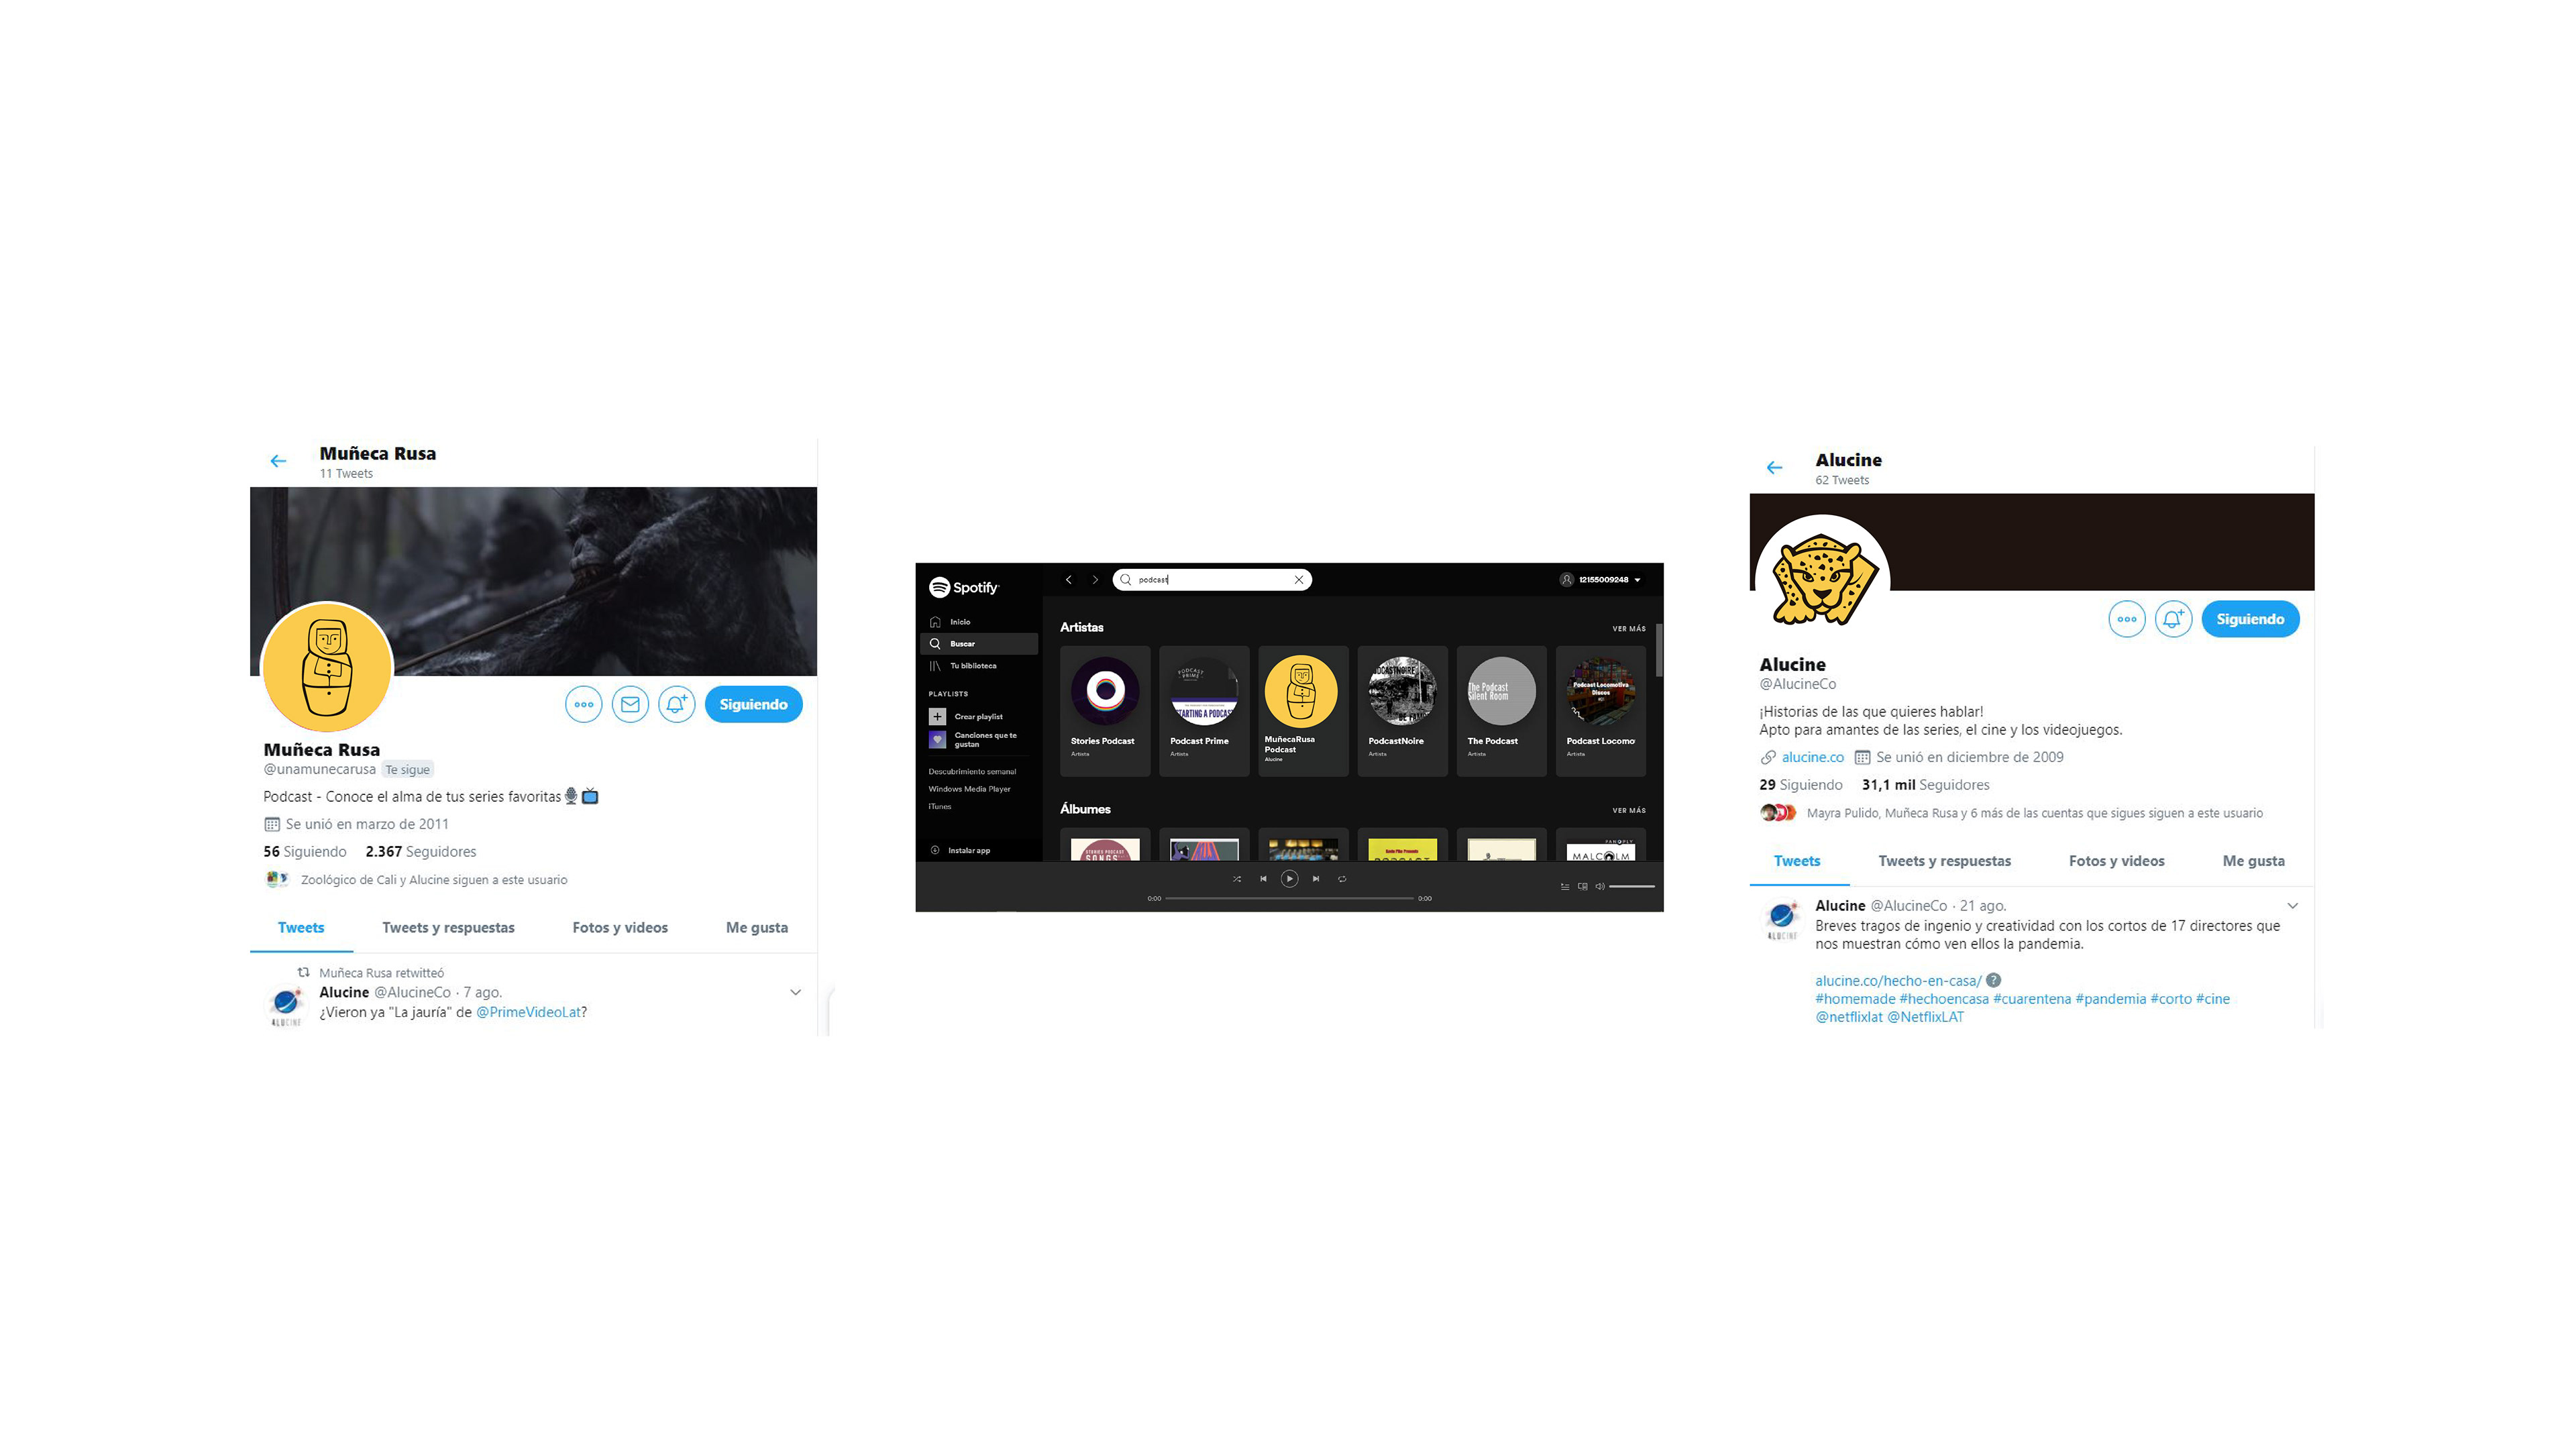The width and height of the screenshot is (2576, 1449).
Task: Click Ver más next to Artistas
Action: (x=1628, y=629)
